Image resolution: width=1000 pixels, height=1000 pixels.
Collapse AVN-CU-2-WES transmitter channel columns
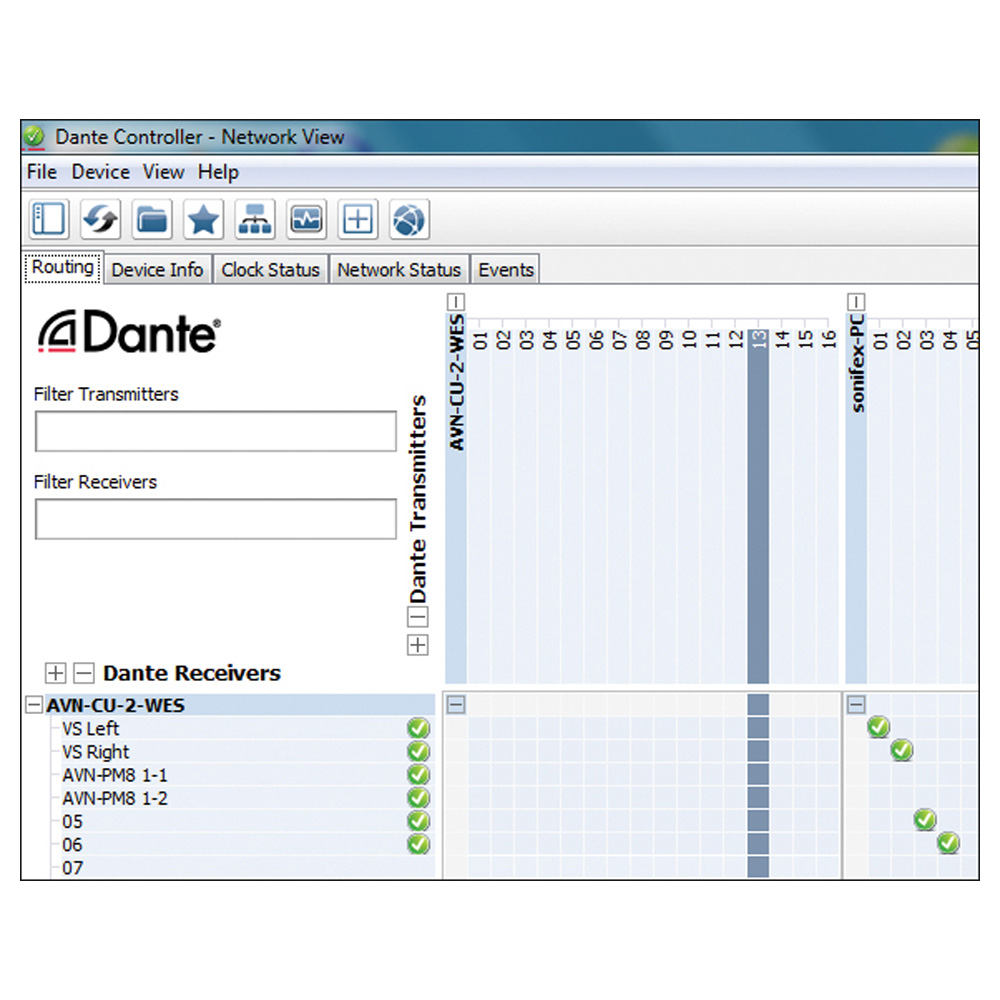pyautogui.click(x=456, y=302)
